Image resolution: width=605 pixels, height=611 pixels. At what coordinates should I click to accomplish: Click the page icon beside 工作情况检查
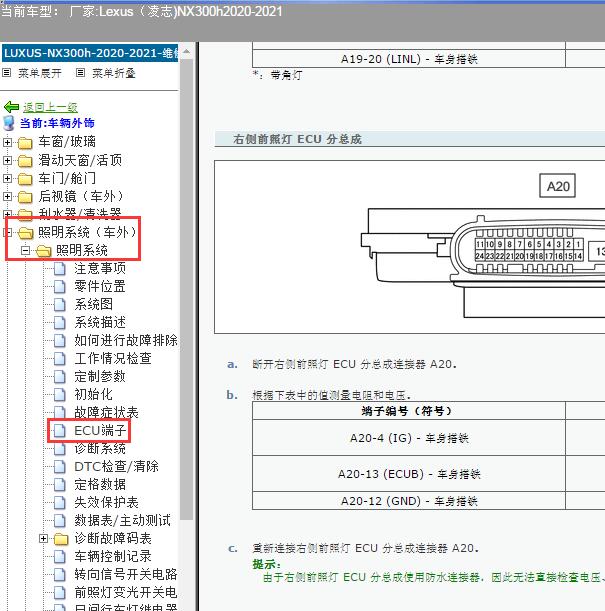coord(60,358)
